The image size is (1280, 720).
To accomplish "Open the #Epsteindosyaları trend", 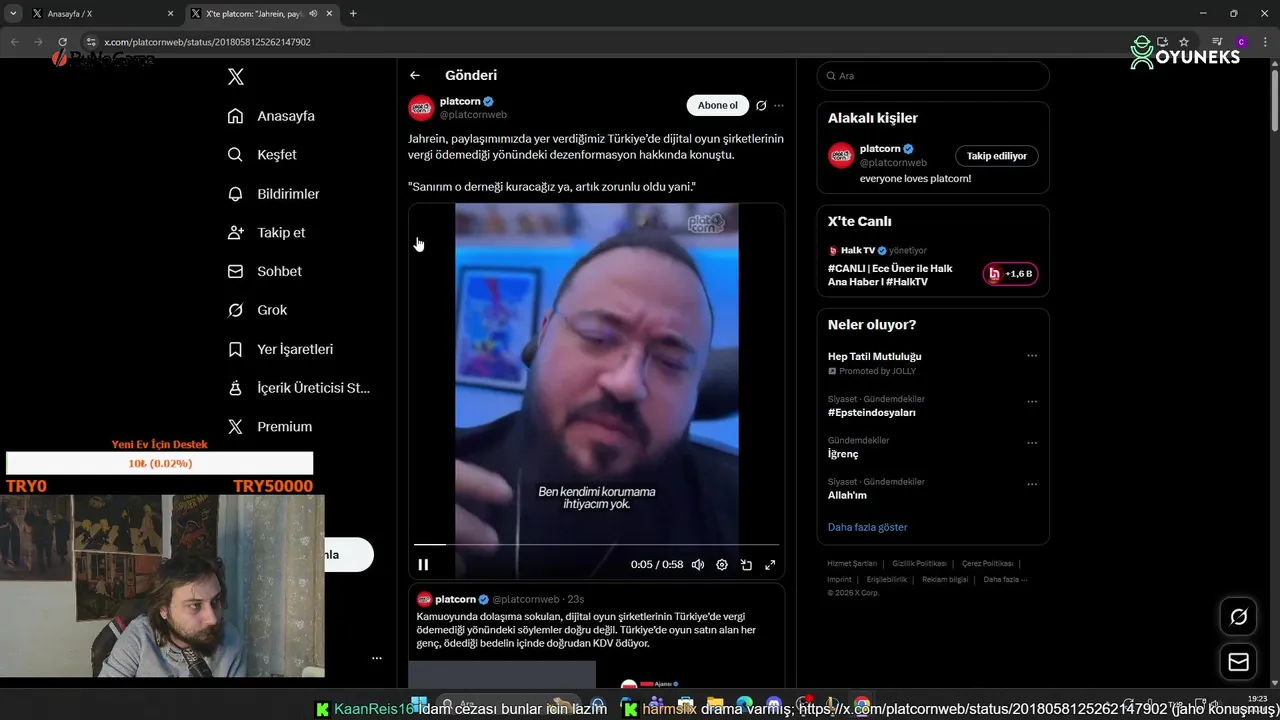I will (871, 412).
